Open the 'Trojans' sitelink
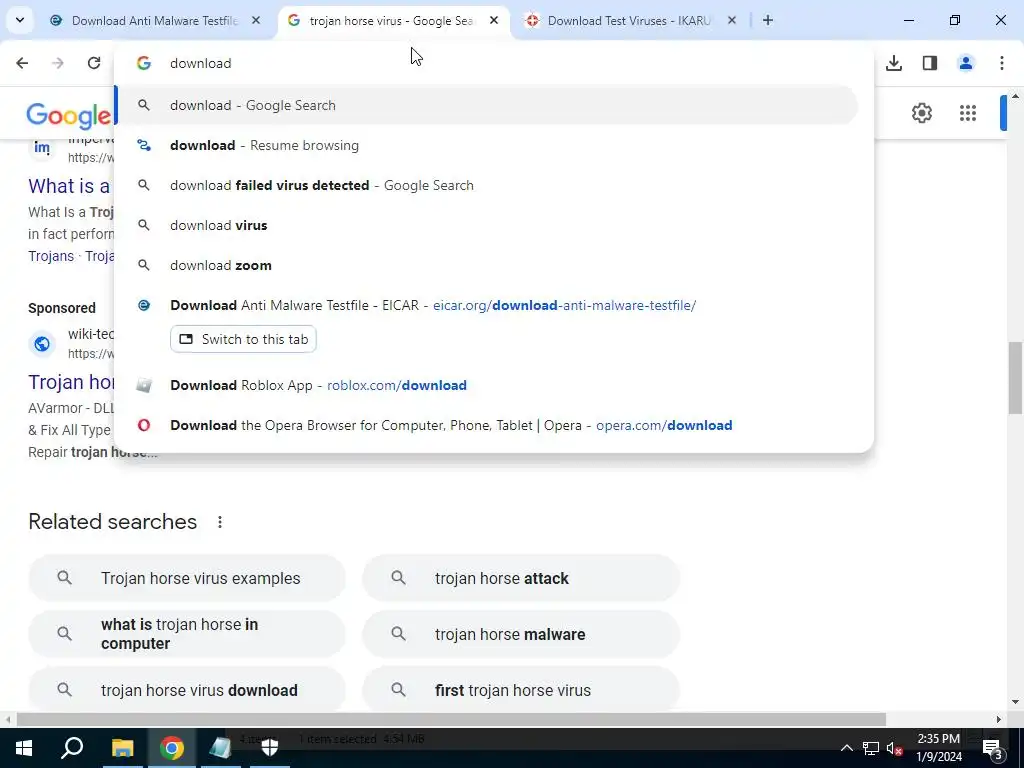 click(51, 256)
